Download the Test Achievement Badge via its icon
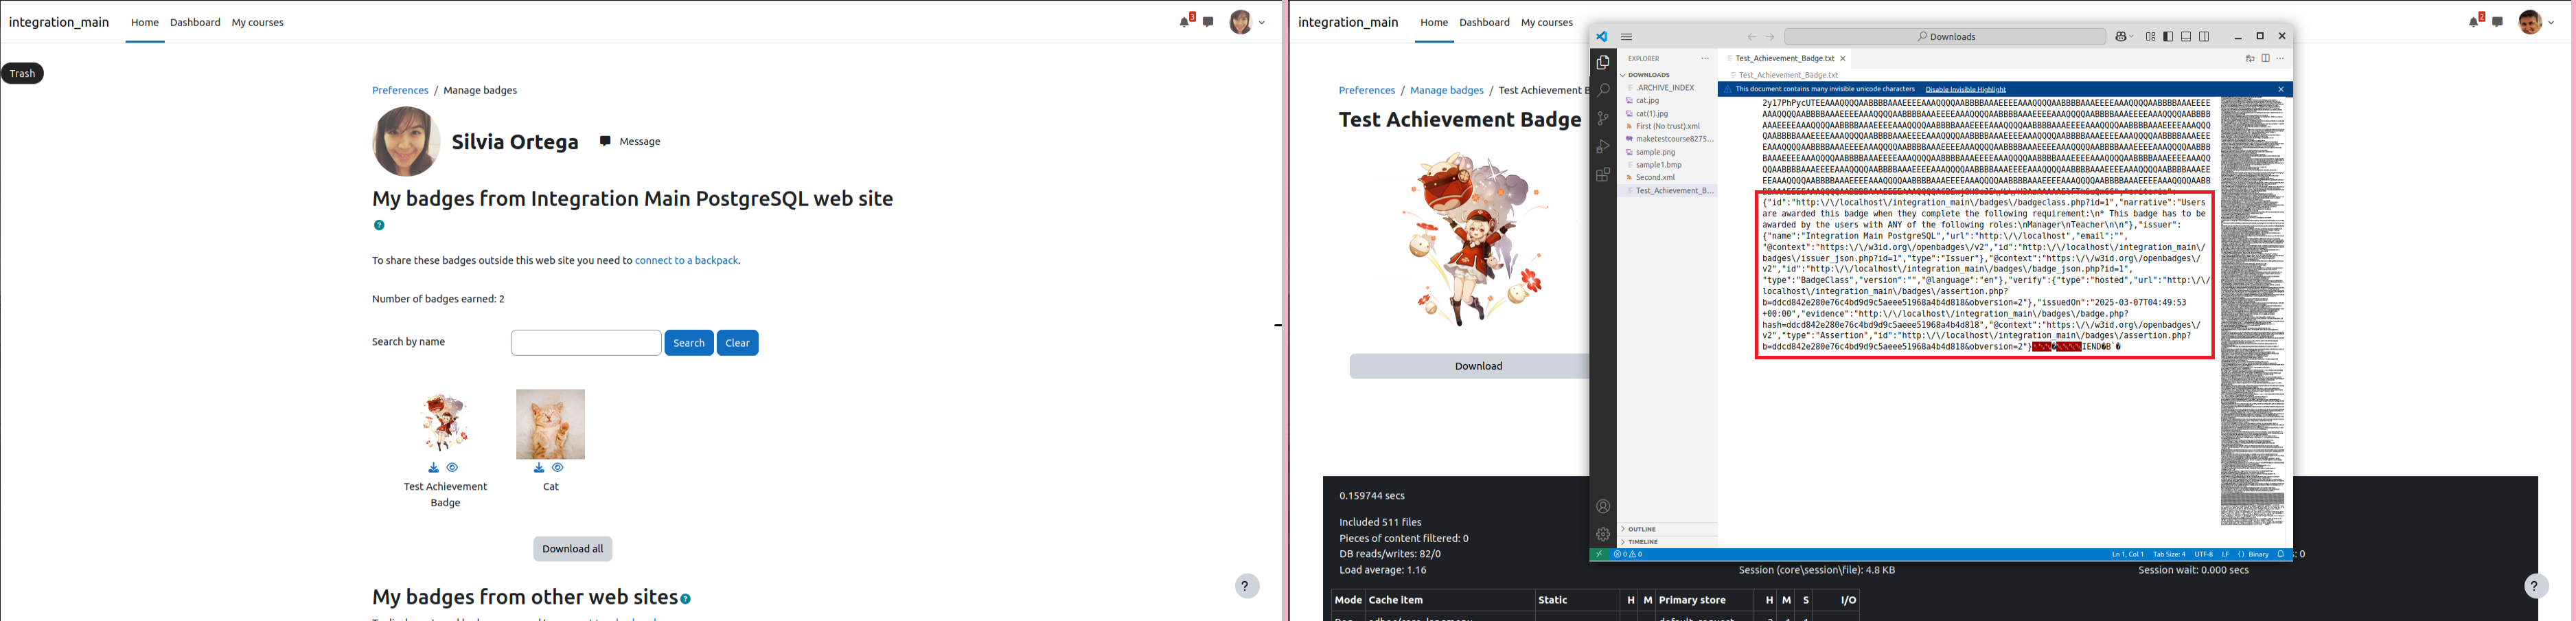This screenshot has width=2576, height=621. (433, 468)
